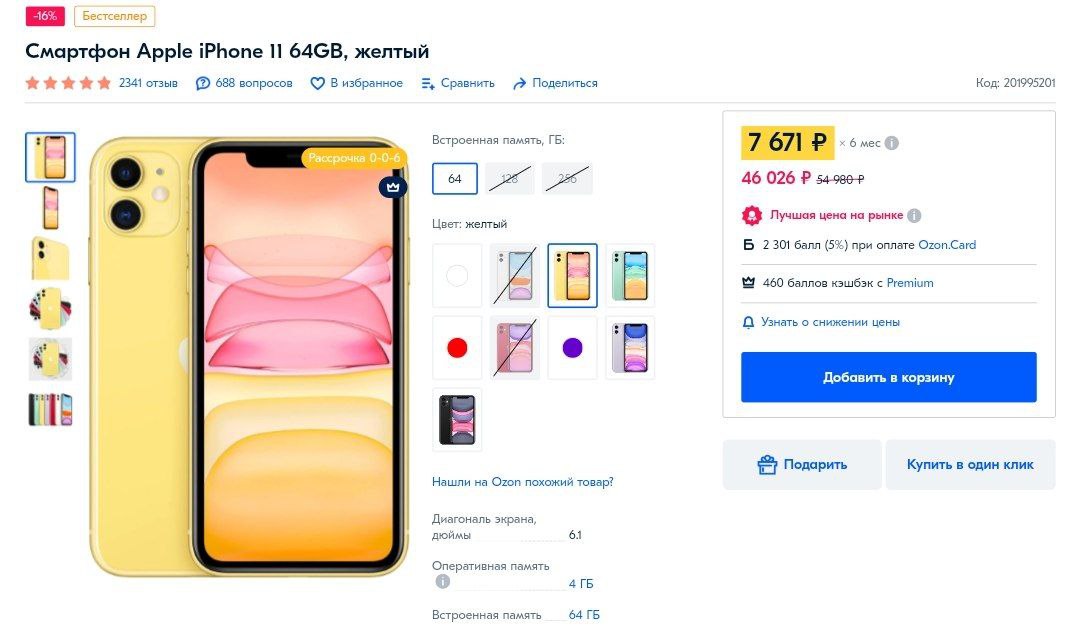1080x628 pixels.
Task: Open the 2341 отзыв reviews link
Action: pyautogui.click(x=148, y=83)
